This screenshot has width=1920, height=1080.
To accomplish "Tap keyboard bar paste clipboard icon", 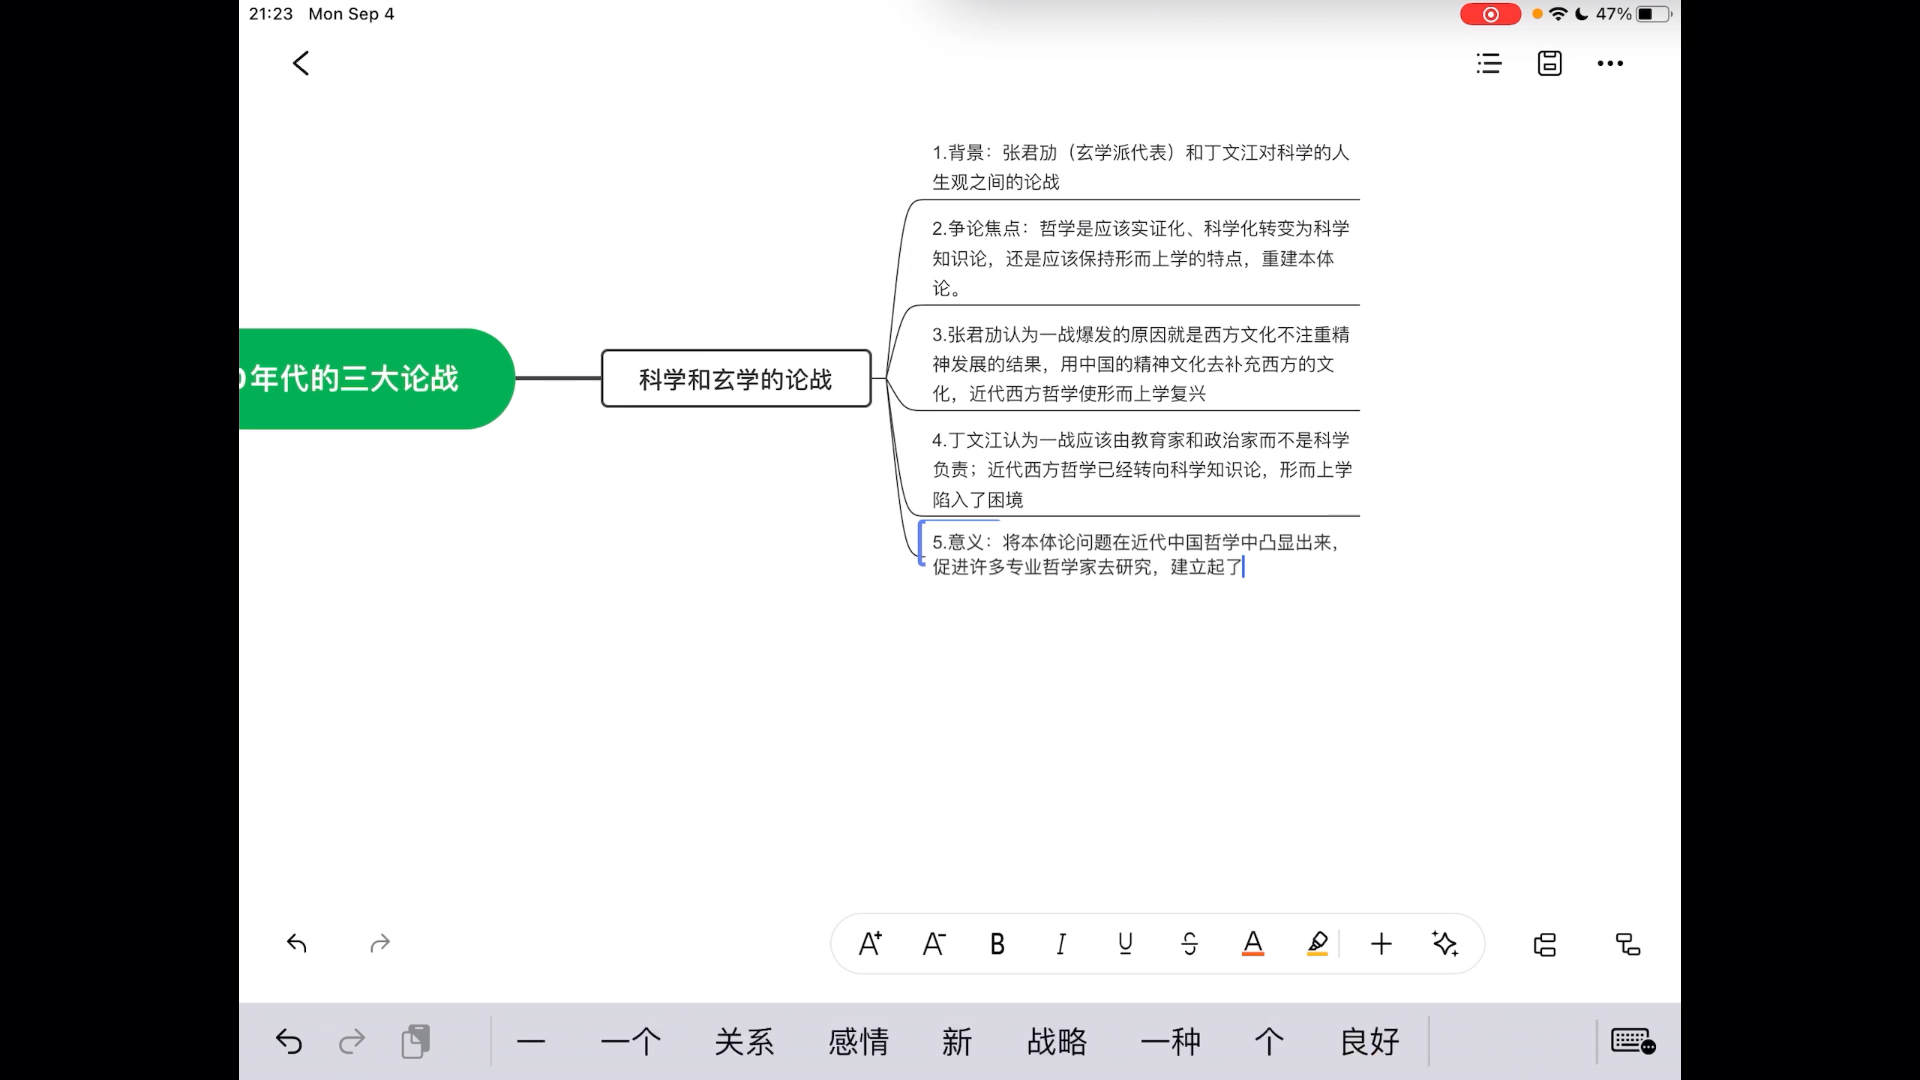I will click(416, 1041).
